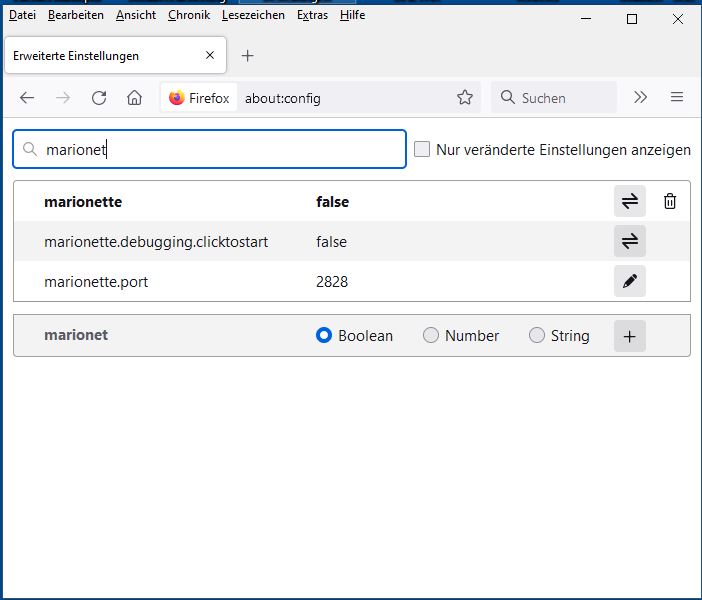Expand the toolbar overflow chevron
The width and height of the screenshot is (702, 600).
click(x=641, y=97)
